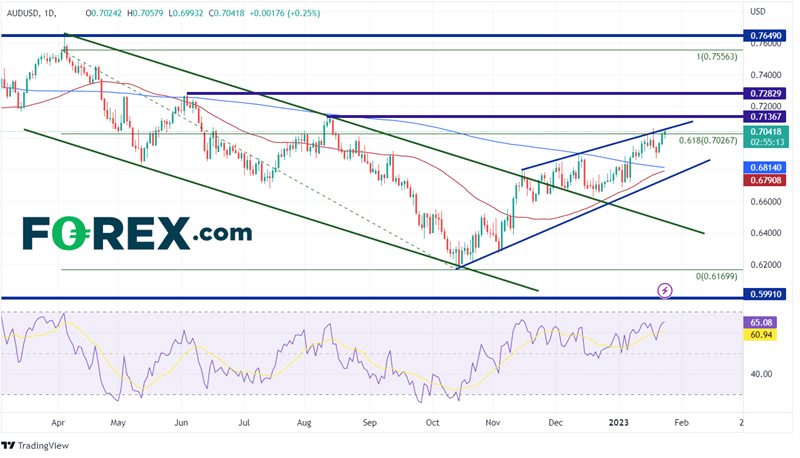This screenshot has width=800, height=458.
Task: Click the 0.67908 moving average label
Action: 765,180
